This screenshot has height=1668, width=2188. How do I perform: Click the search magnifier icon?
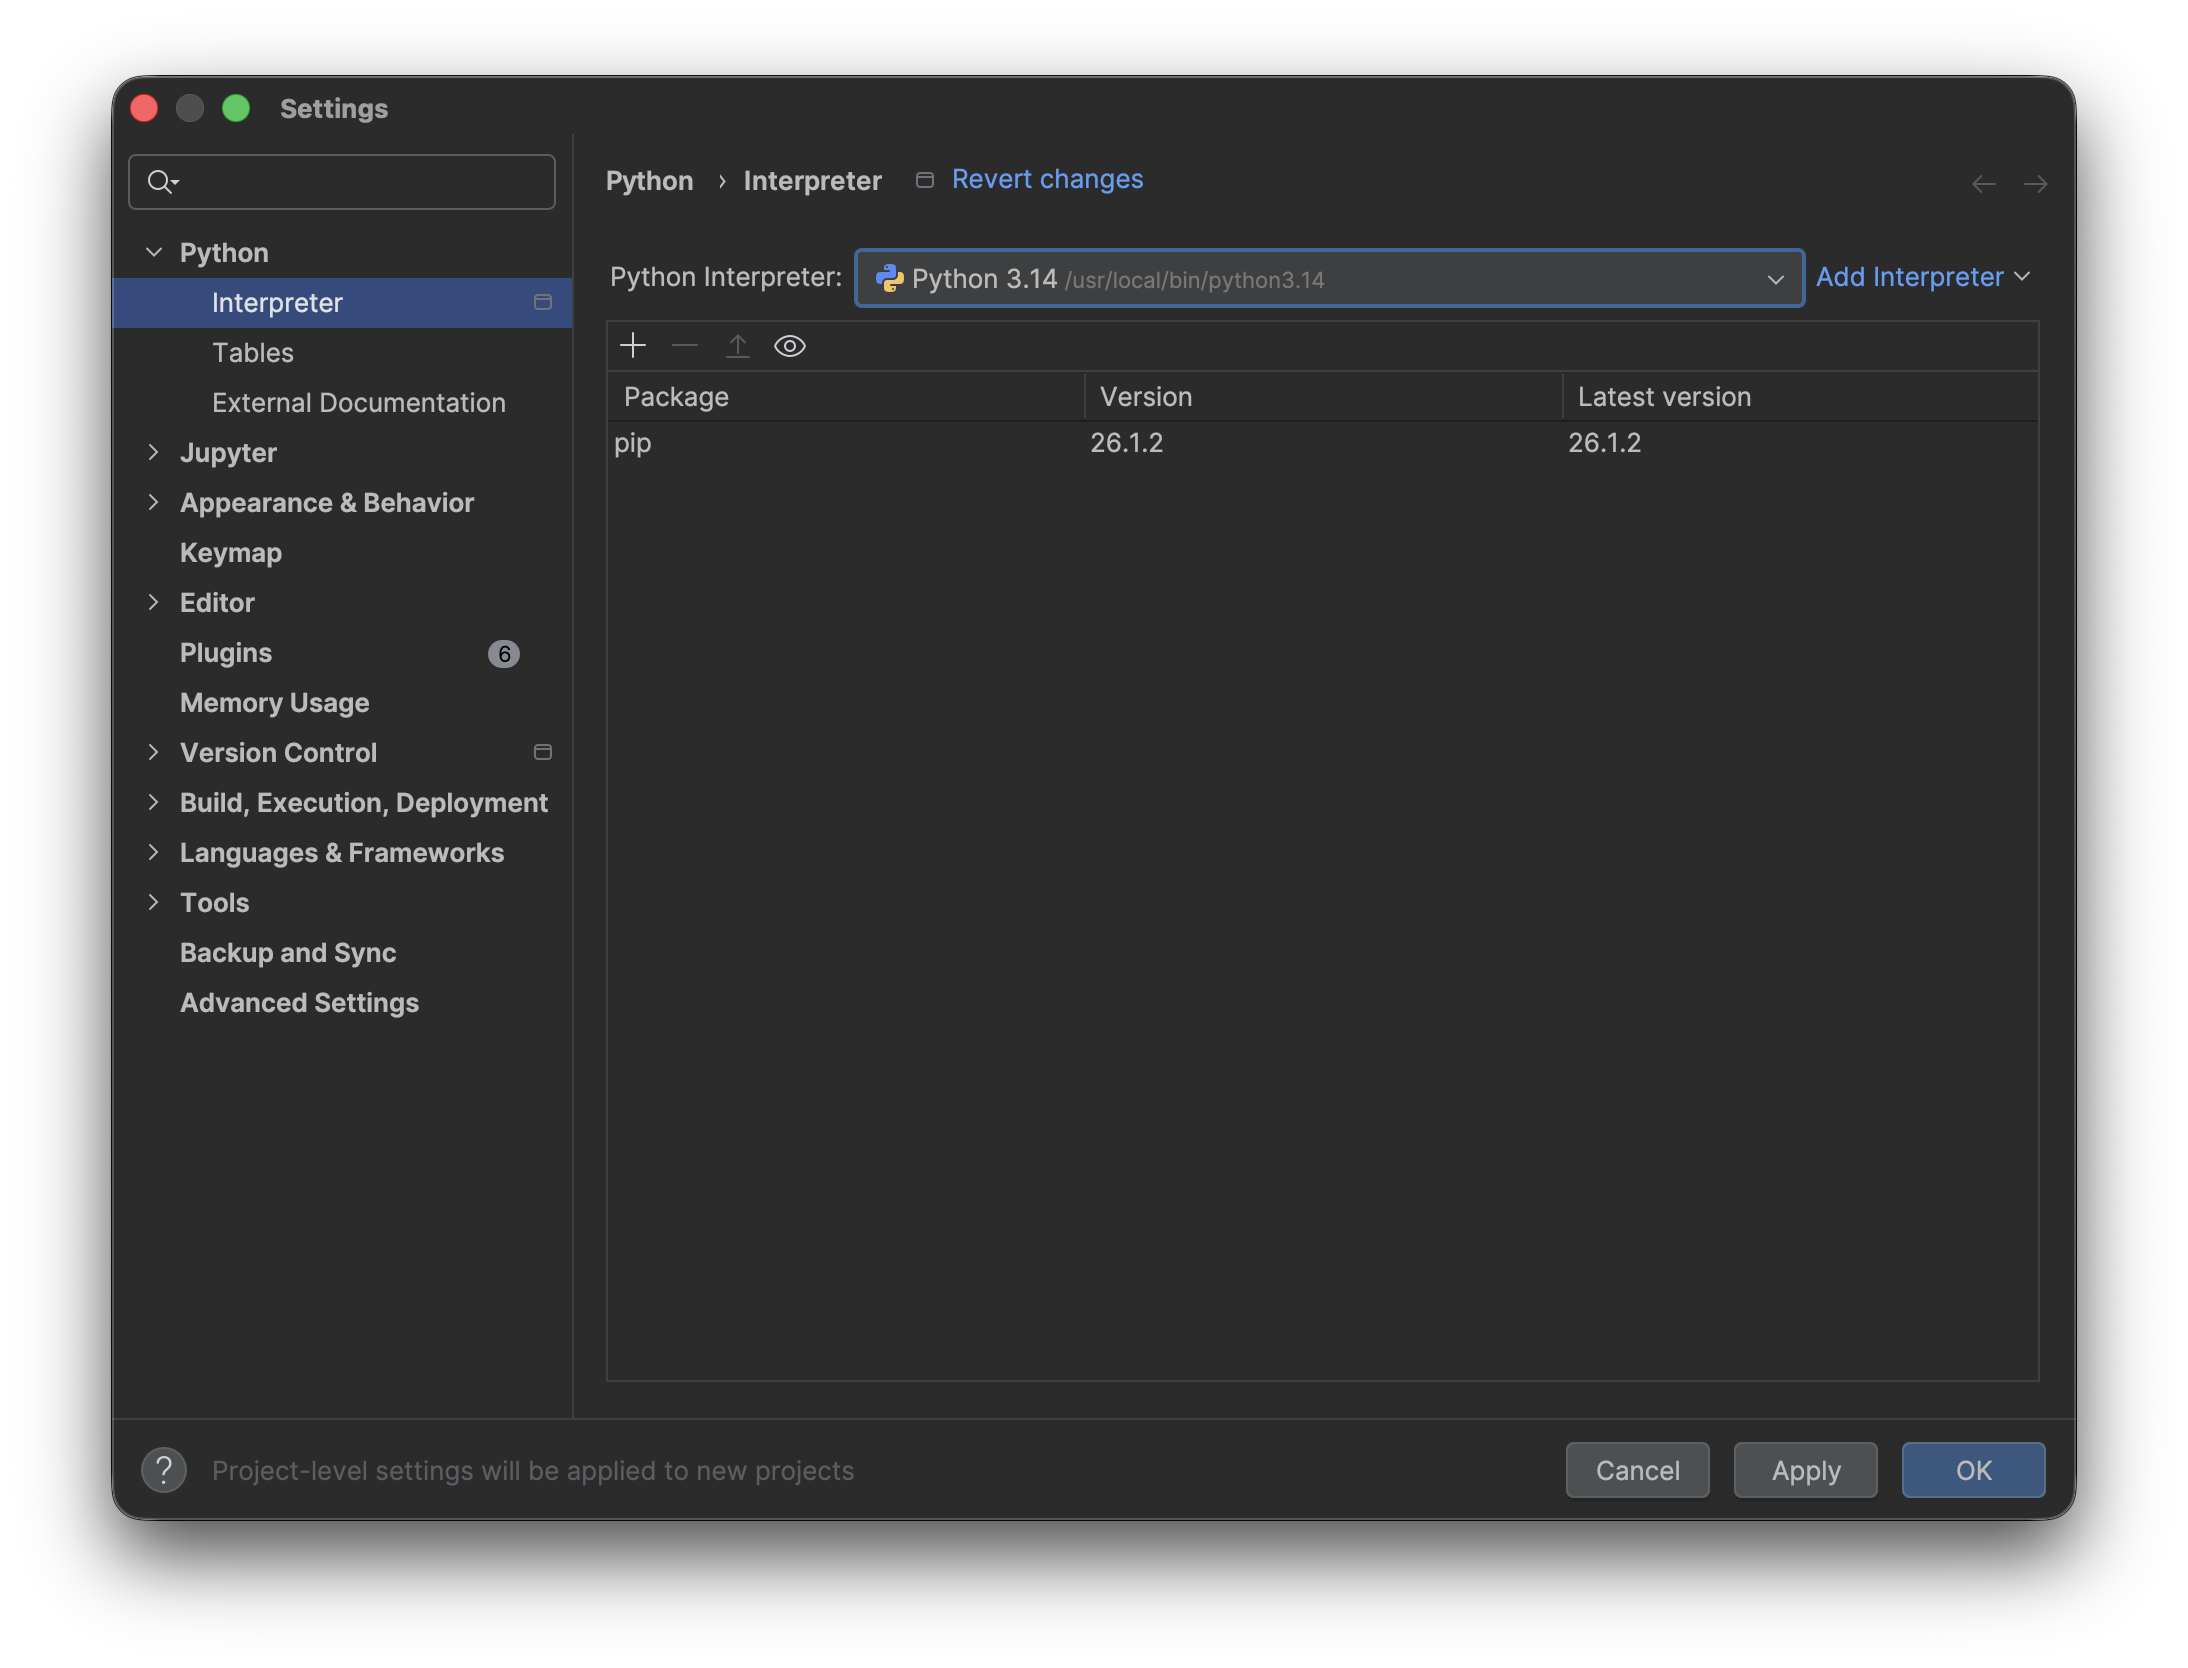162,182
